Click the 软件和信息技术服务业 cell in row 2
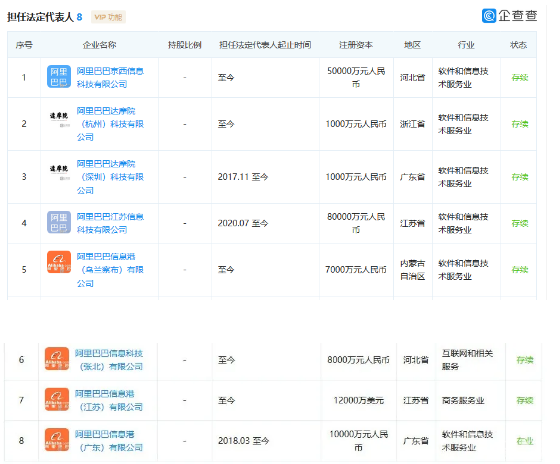Image resolution: width=560 pixels, height=464 pixels. 463,124
